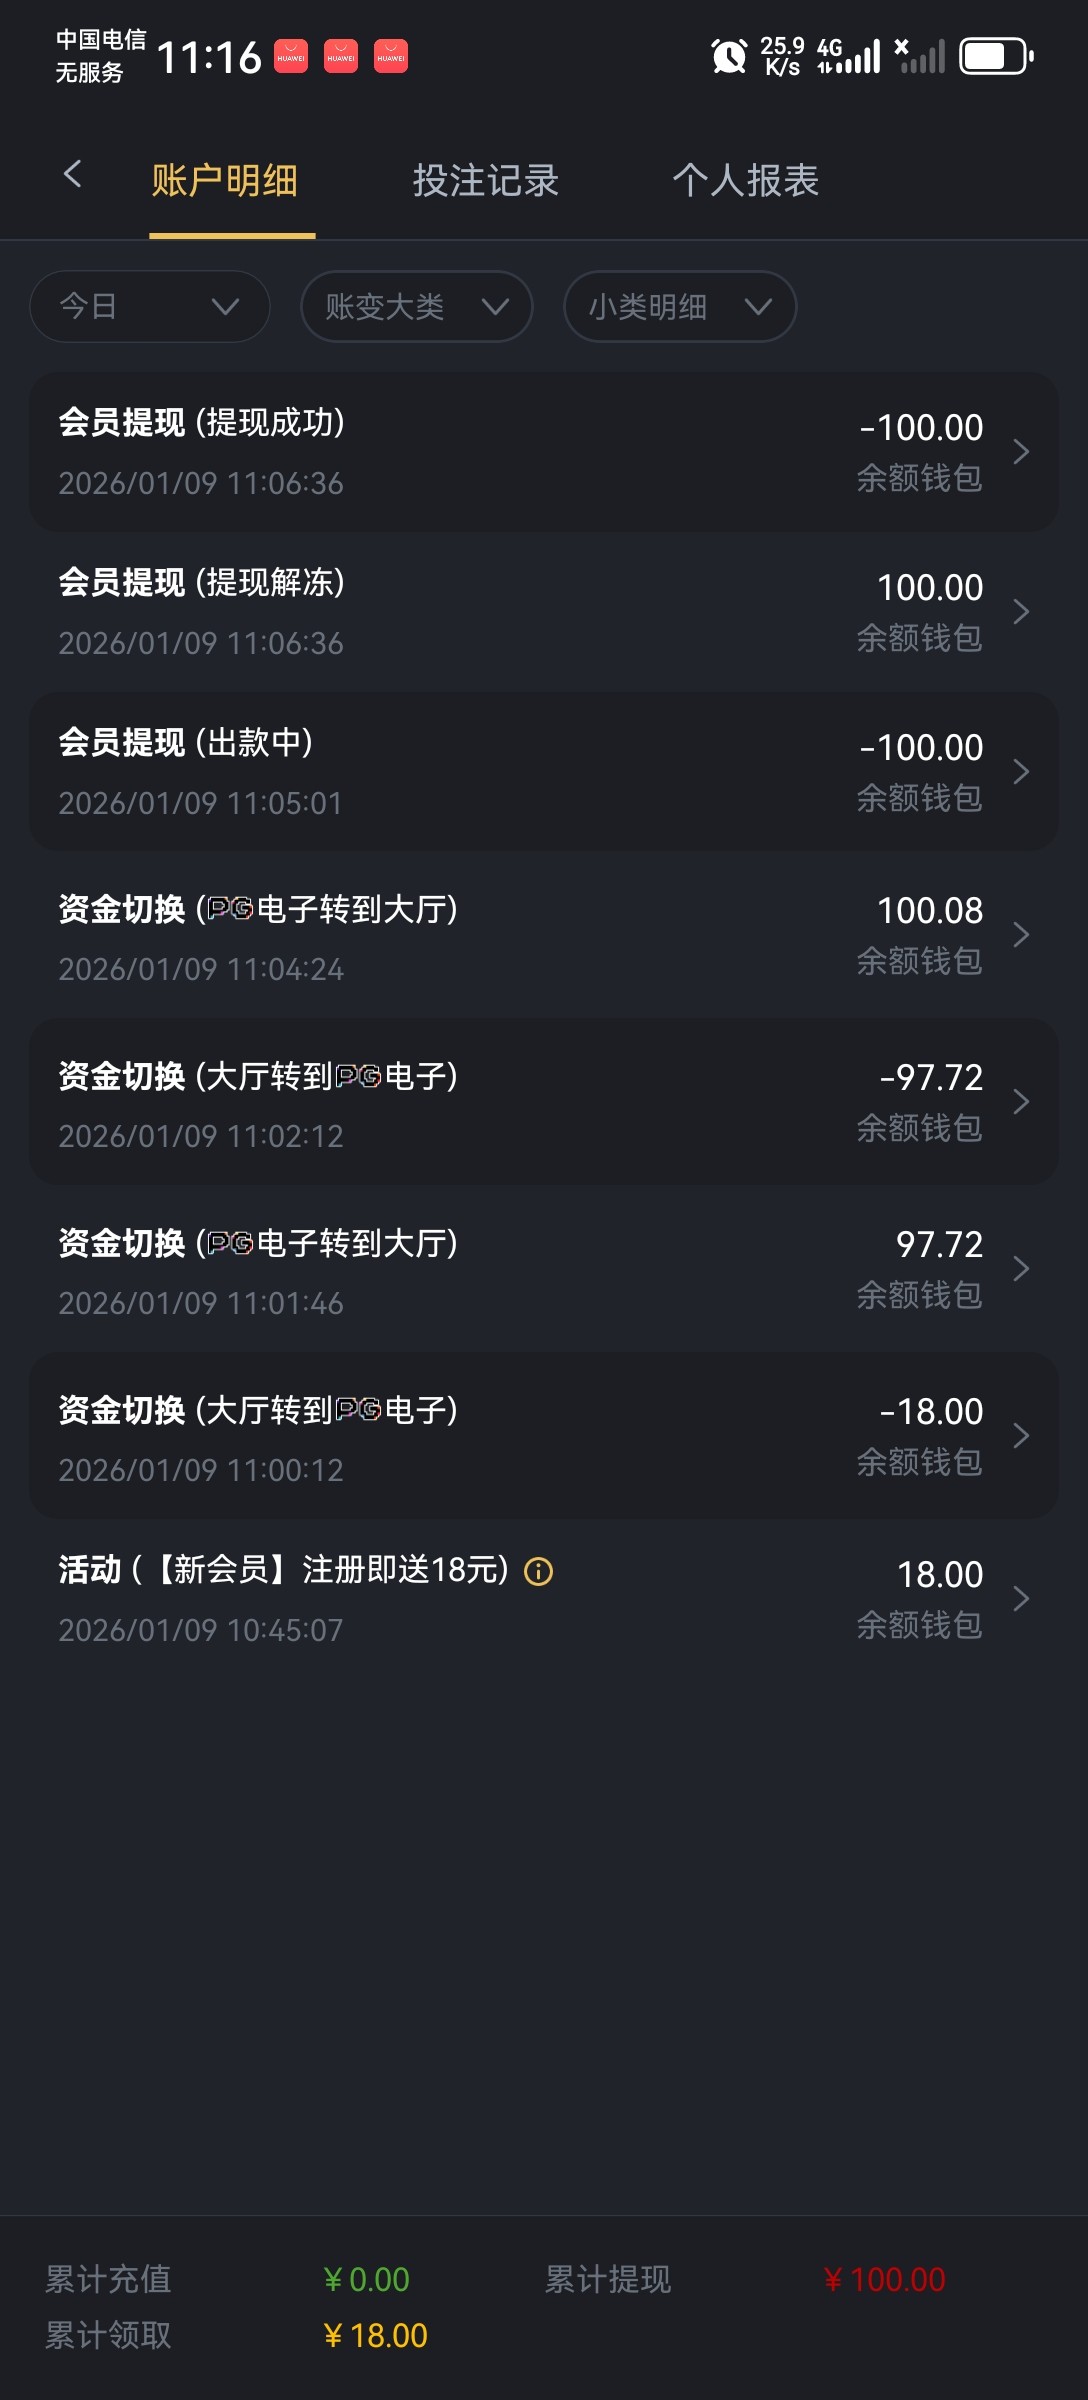This screenshot has height=2400, width=1088.
Task: Tap the alarm clock status icon
Action: pyautogui.click(x=729, y=56)
